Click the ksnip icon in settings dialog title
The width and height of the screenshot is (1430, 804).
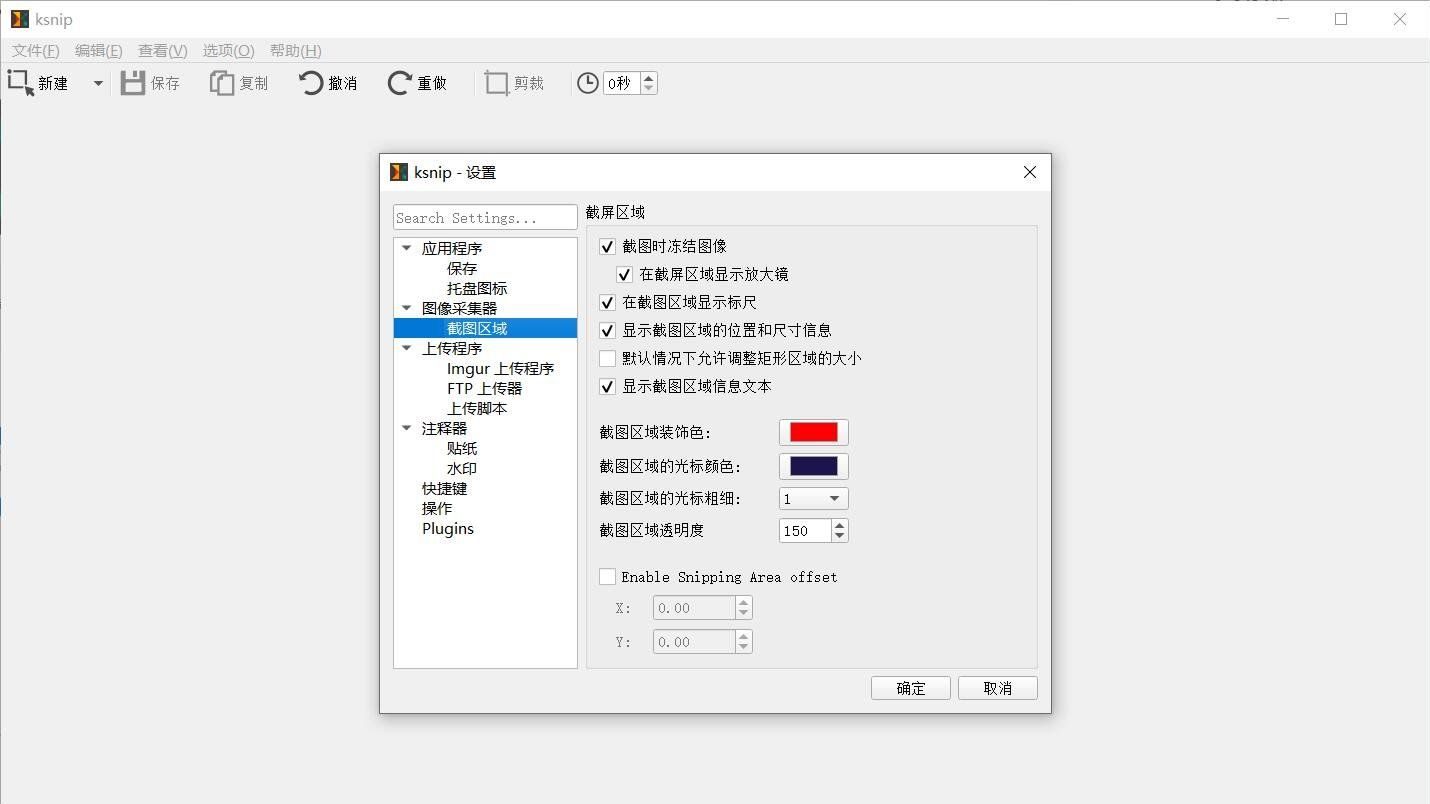[399, 172]
